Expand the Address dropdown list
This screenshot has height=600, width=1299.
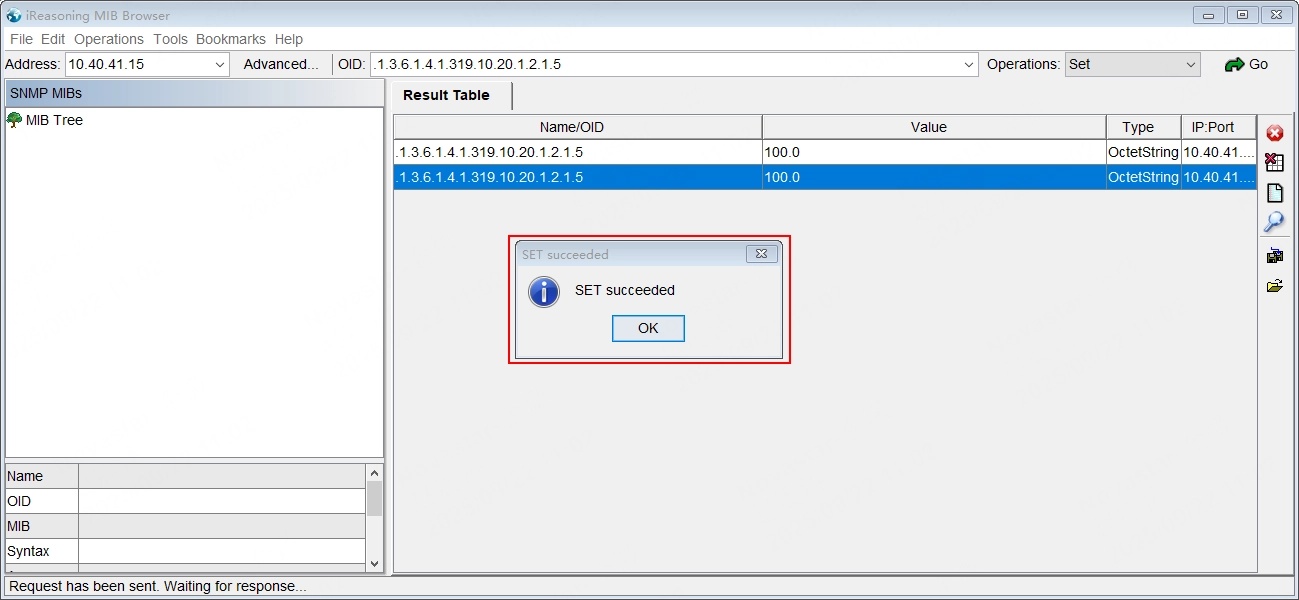click(221, 65)
